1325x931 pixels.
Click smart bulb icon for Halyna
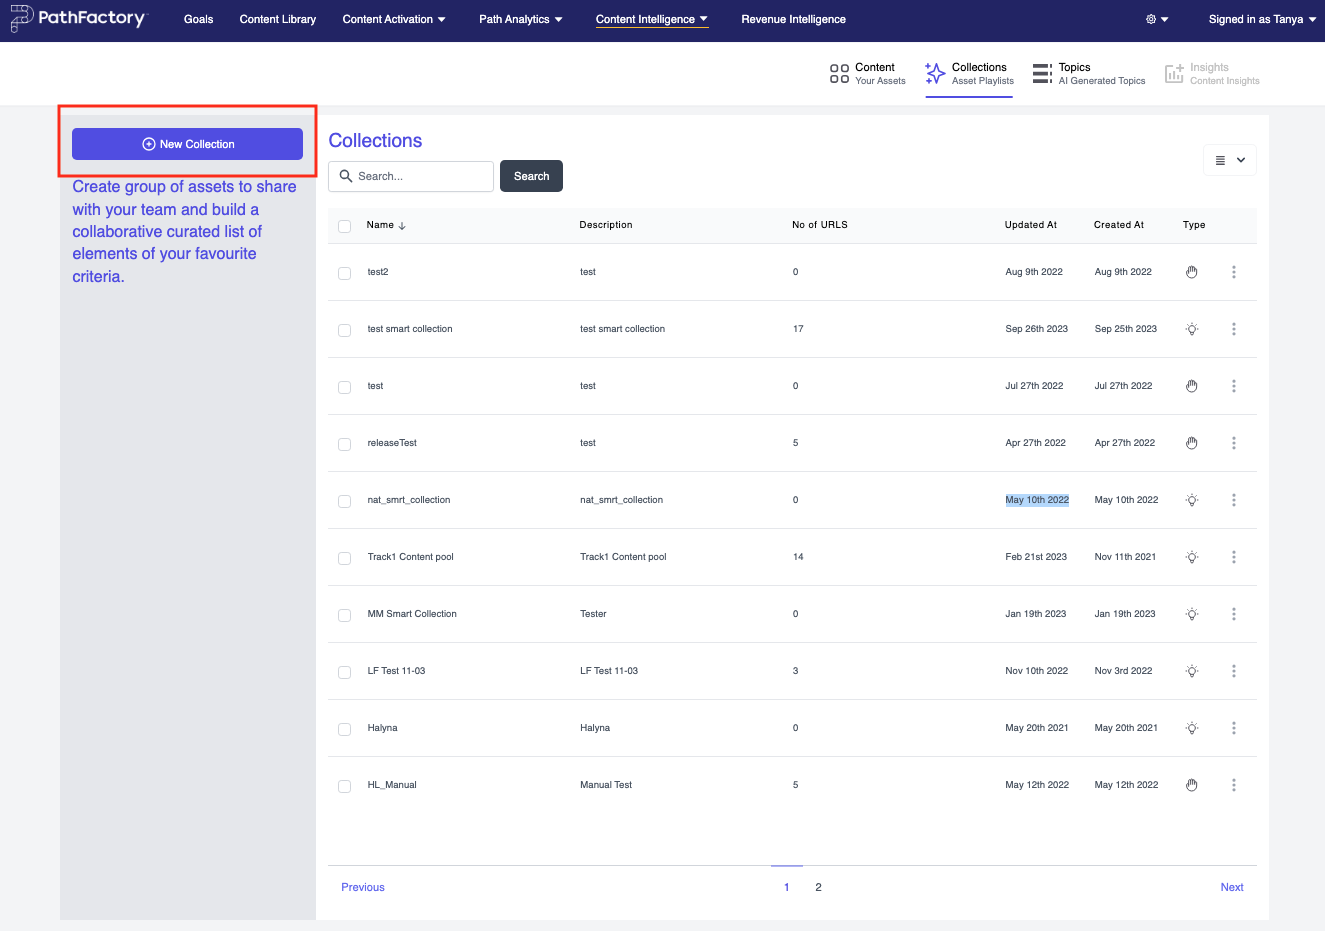[1191, 728]
